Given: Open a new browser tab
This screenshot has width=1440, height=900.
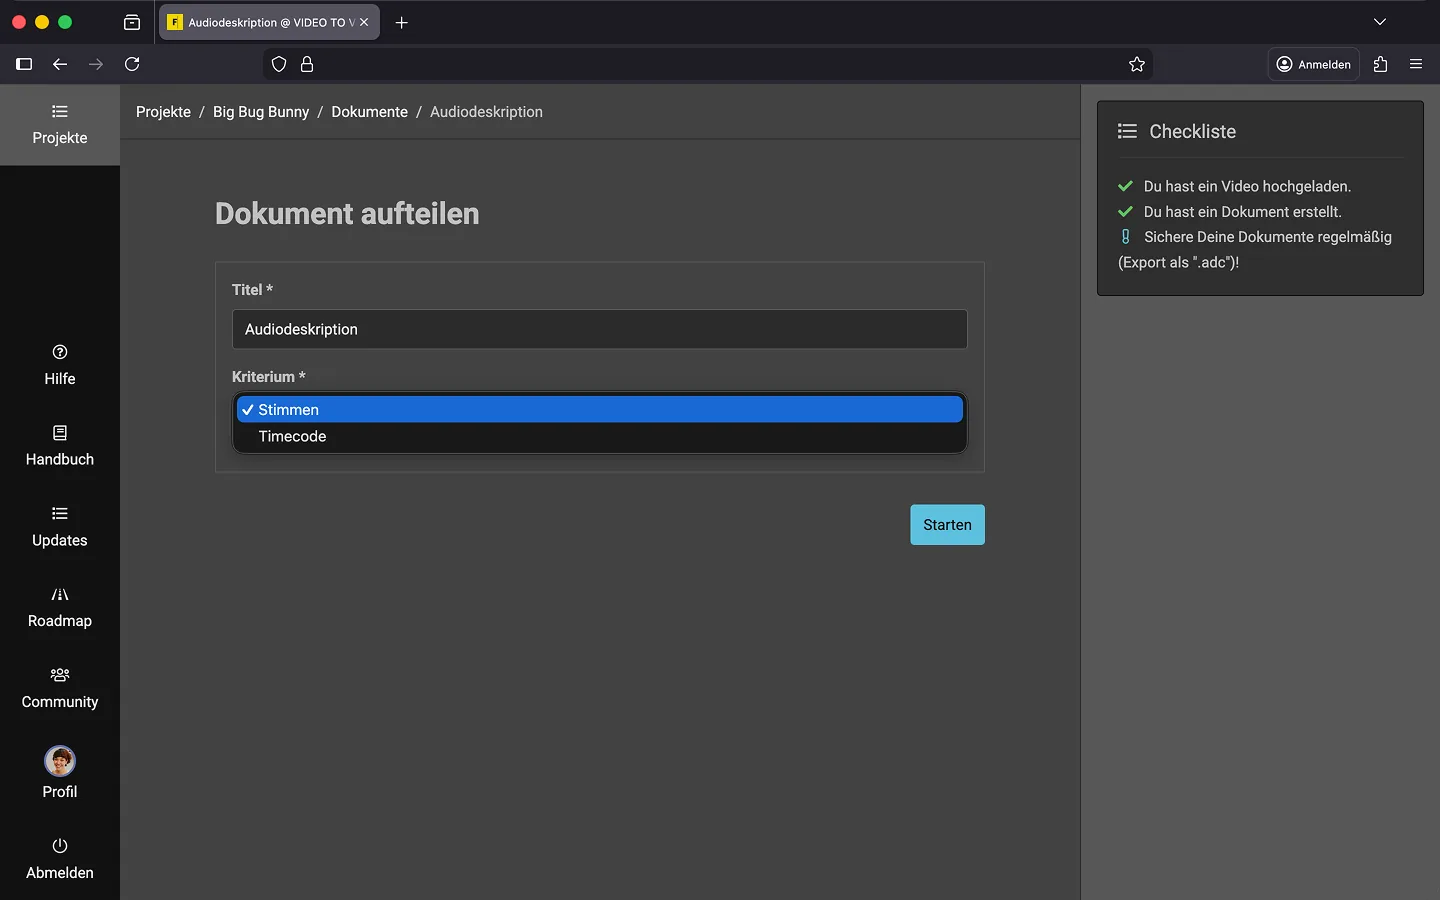Looking at the screenshot, I should point(402,22).
